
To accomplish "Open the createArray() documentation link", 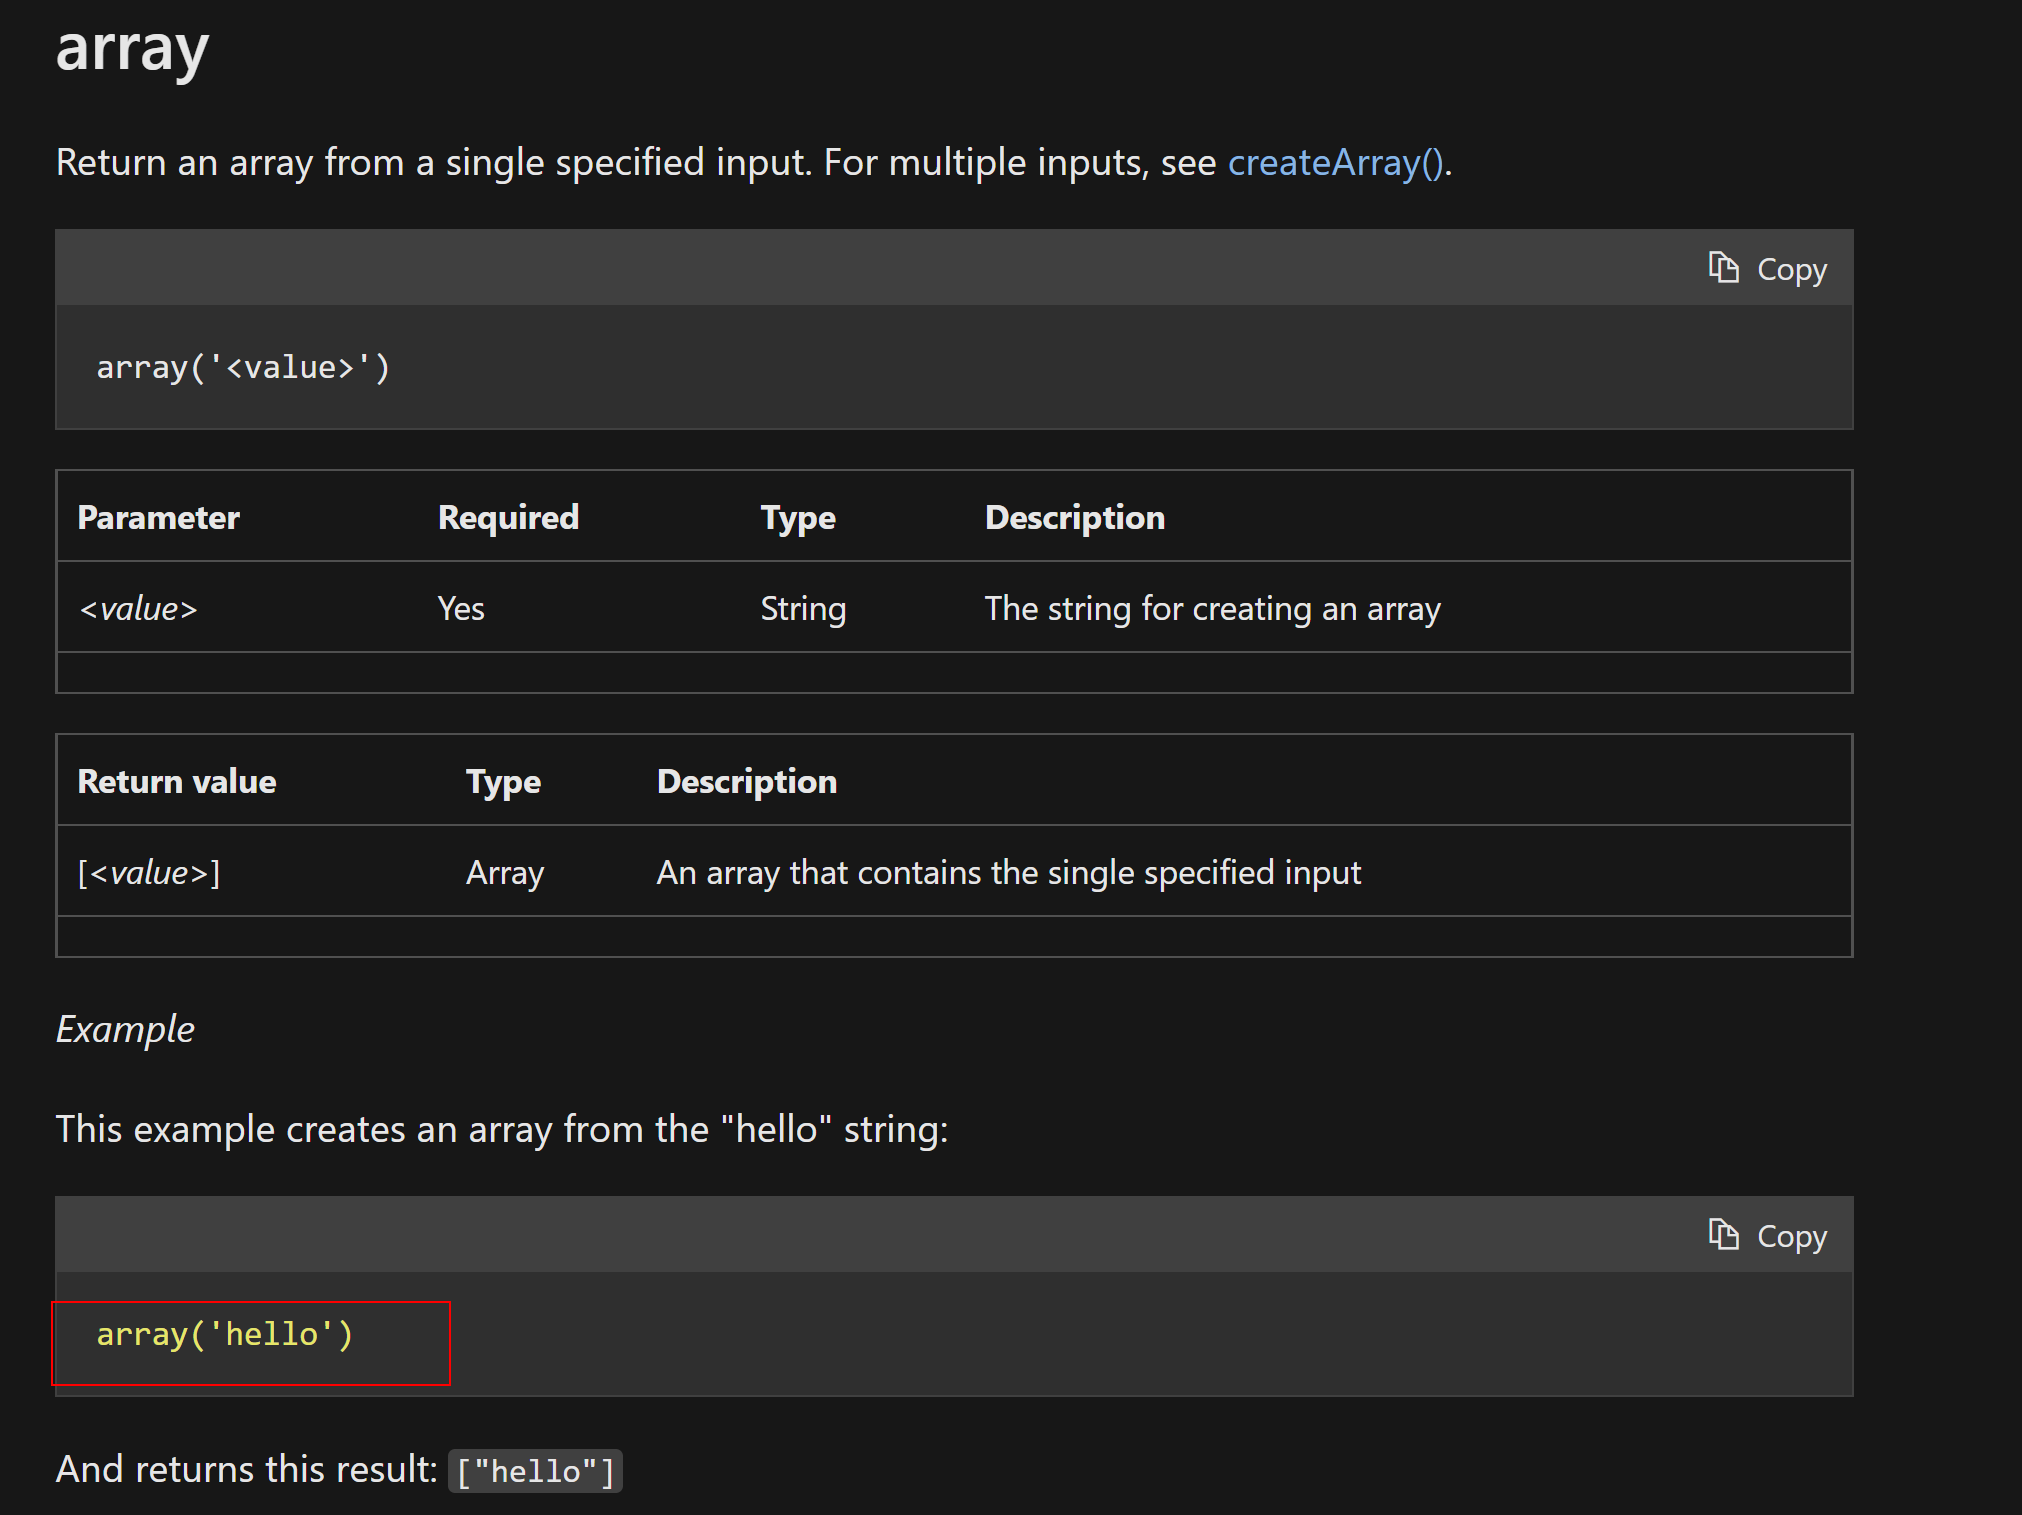I will tap(1337, 162).
